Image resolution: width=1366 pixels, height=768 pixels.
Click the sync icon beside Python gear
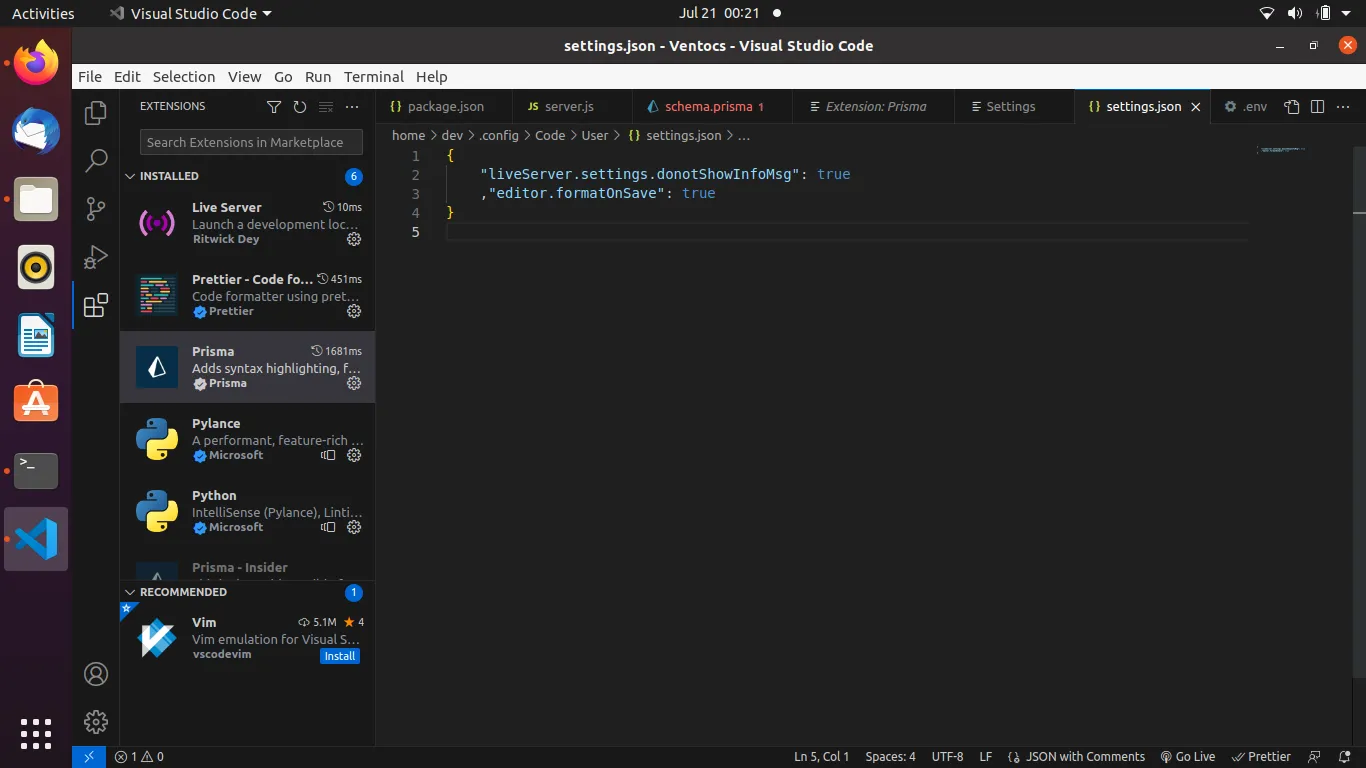pyautogui.click(x=328, y=527)
